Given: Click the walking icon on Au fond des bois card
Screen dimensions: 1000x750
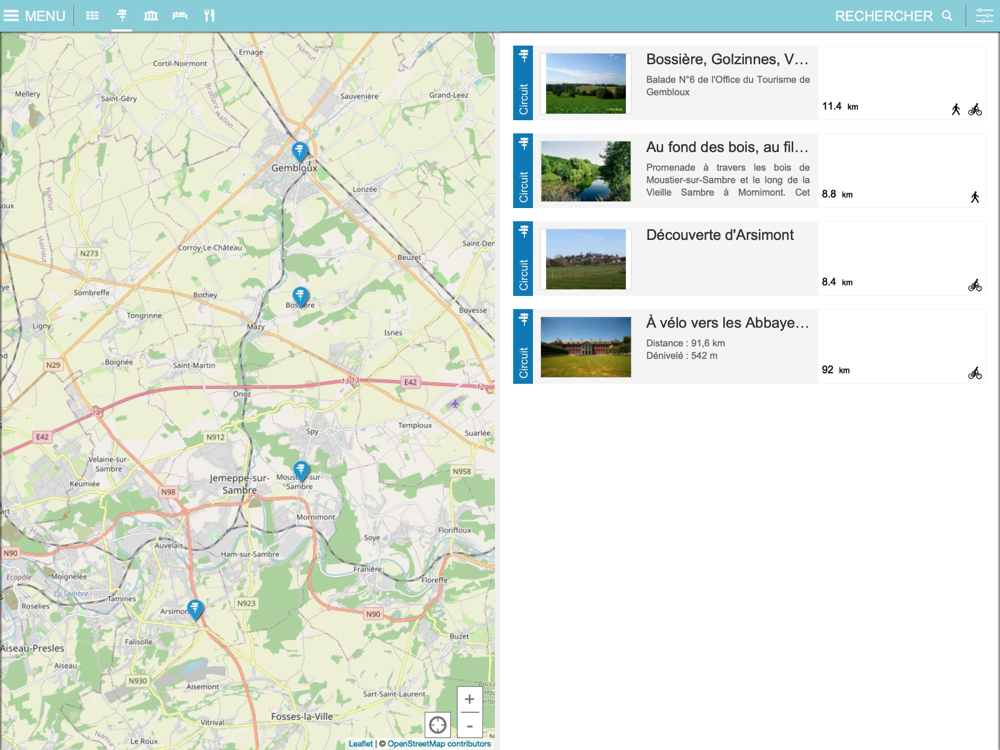Looking at the screenshot, I should (974, 197).
